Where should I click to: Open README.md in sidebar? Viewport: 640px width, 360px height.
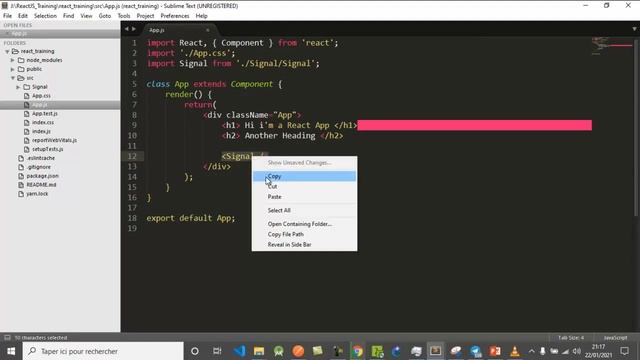click(41, 185)
